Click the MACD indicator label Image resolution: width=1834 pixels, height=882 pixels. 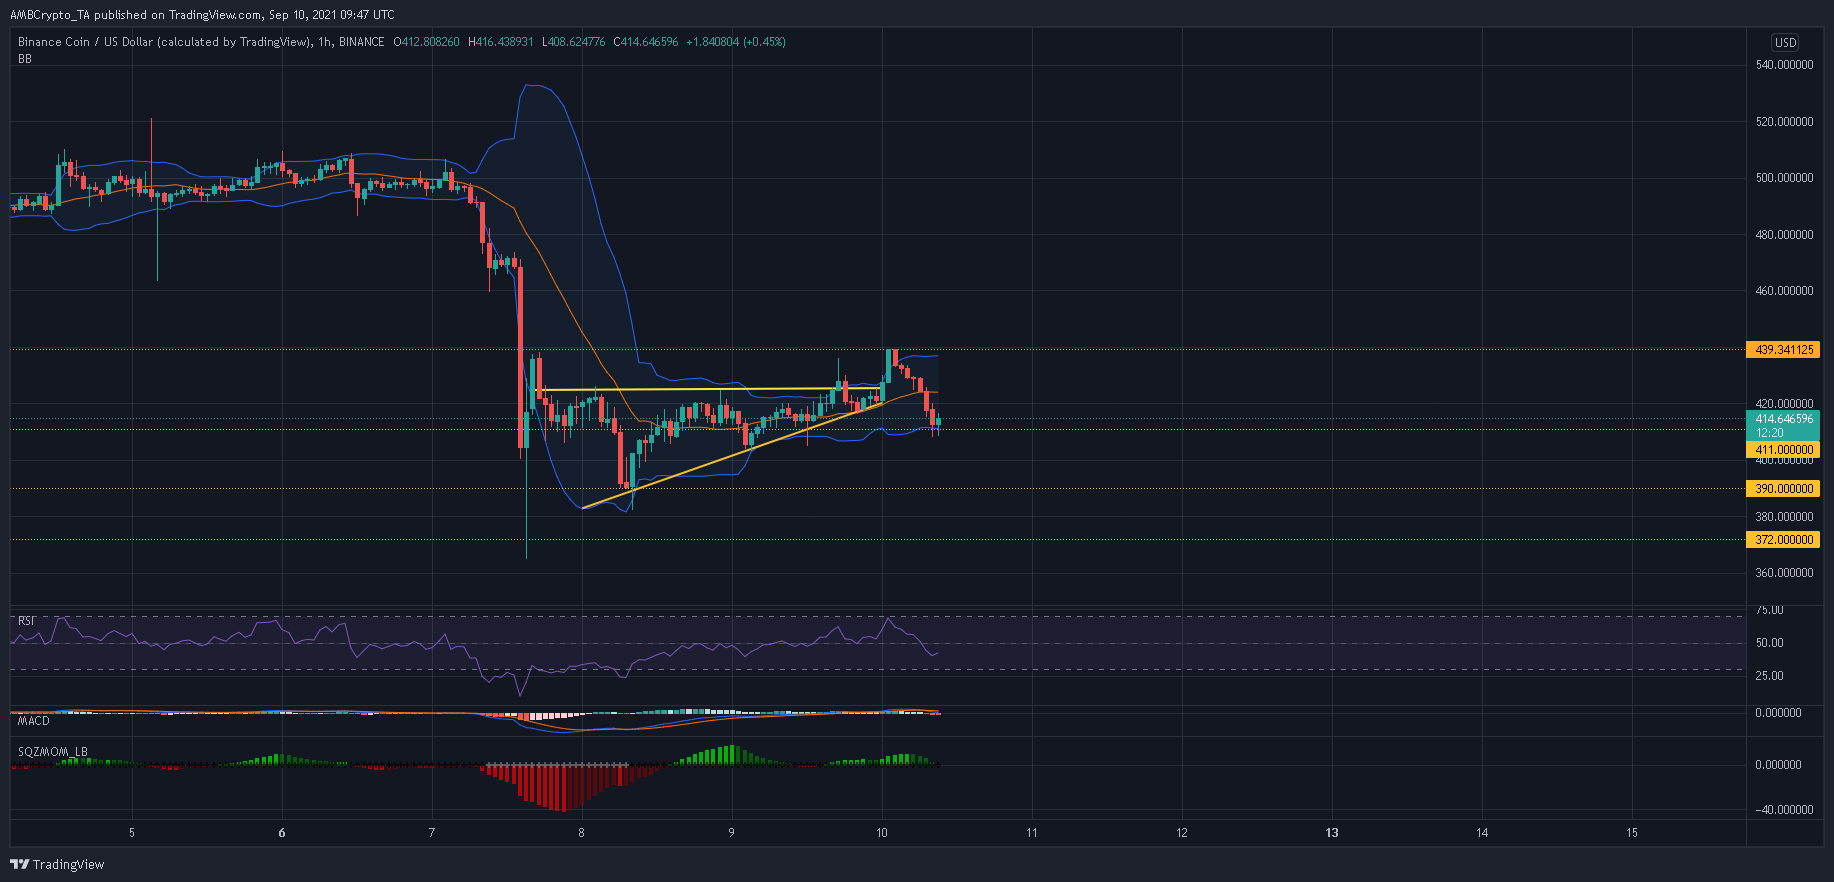tap(33, 721)
